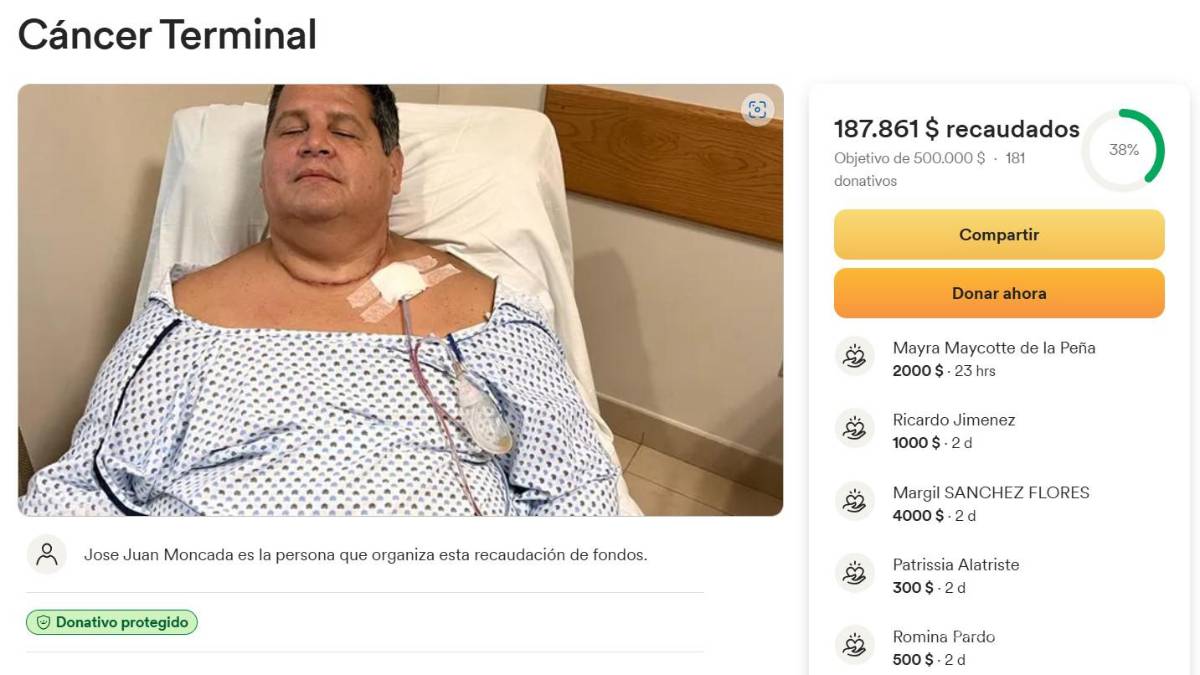
Task: Select donor name Mayra Maycotte de la Peña
Action: (x=993, y=348)
